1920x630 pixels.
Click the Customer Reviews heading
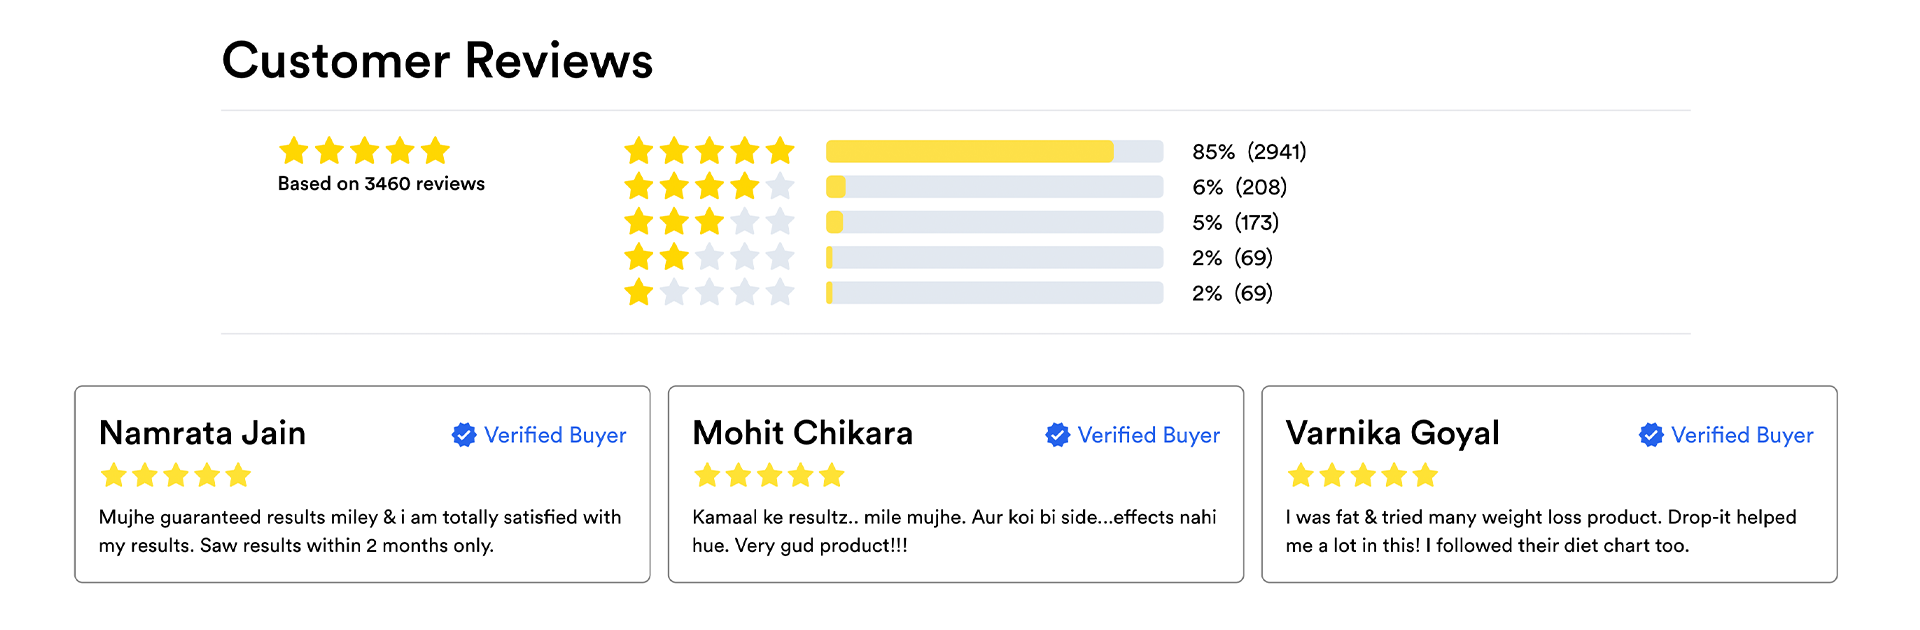tap(437, 61)
